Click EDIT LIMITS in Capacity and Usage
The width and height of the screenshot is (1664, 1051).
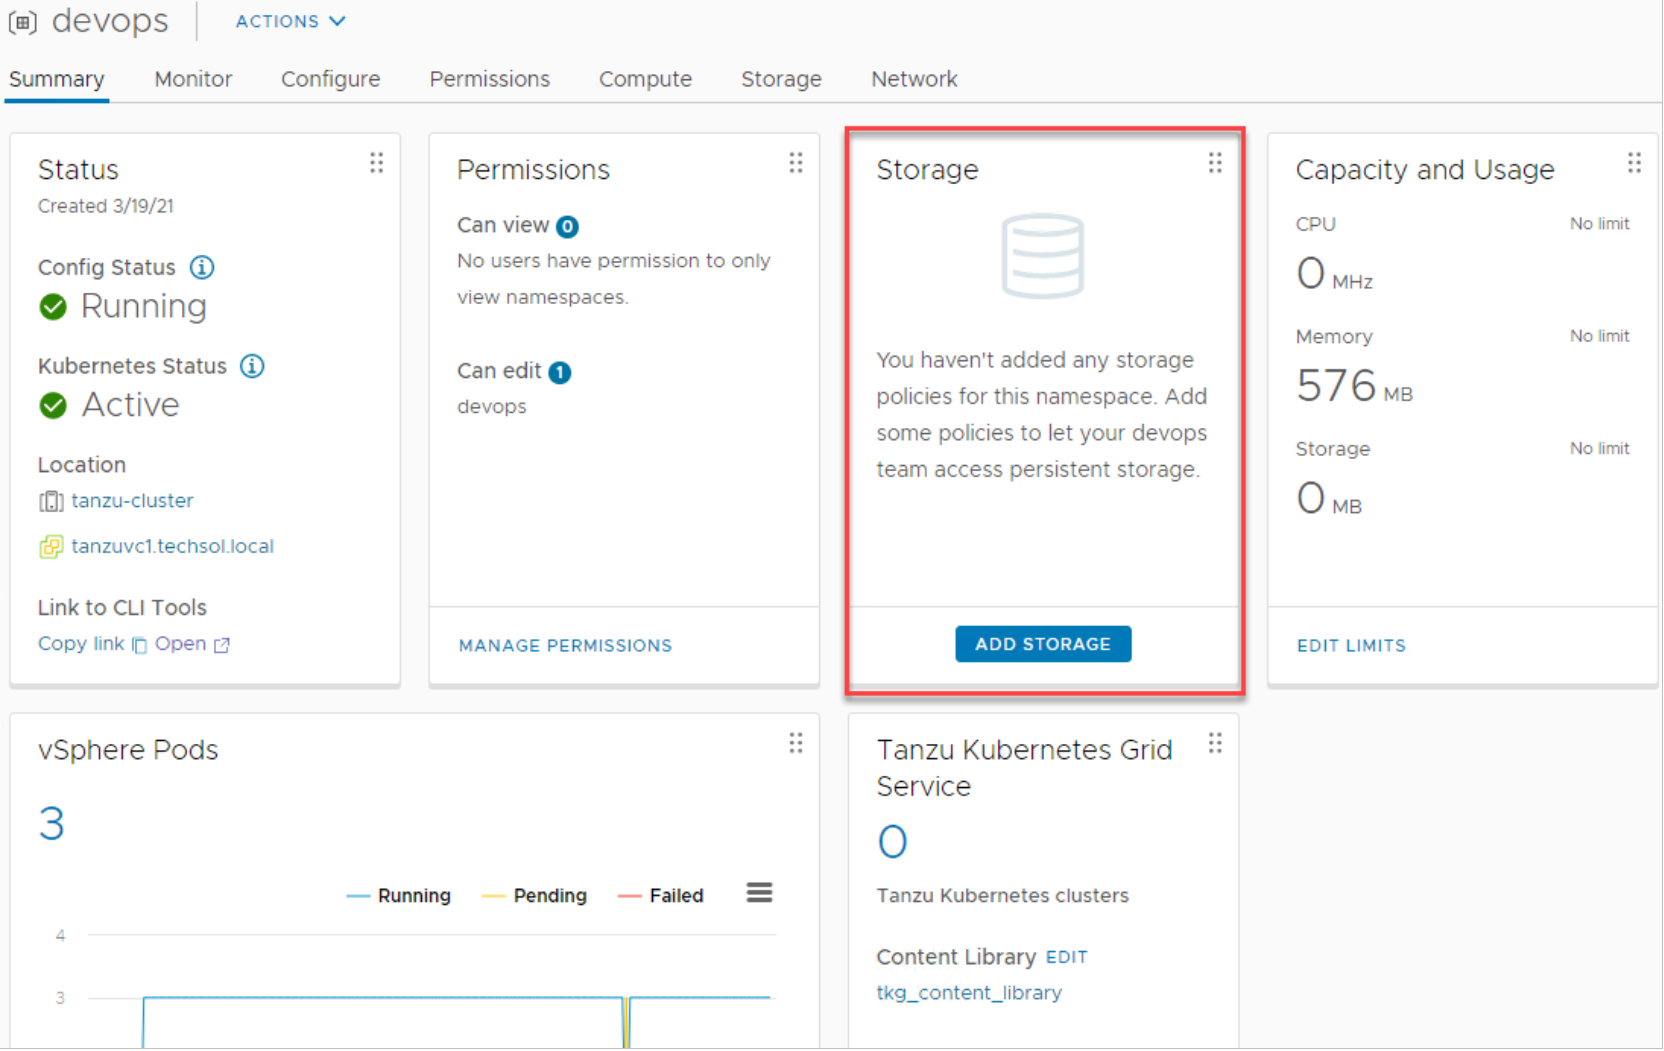pyautogui.click(x=1351, y=645)
